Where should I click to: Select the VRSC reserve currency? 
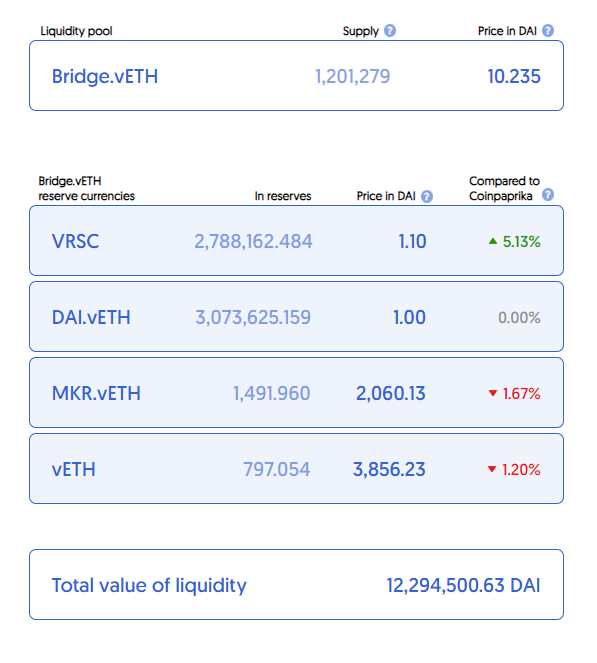pyautogui.click(x=75, y=241)
